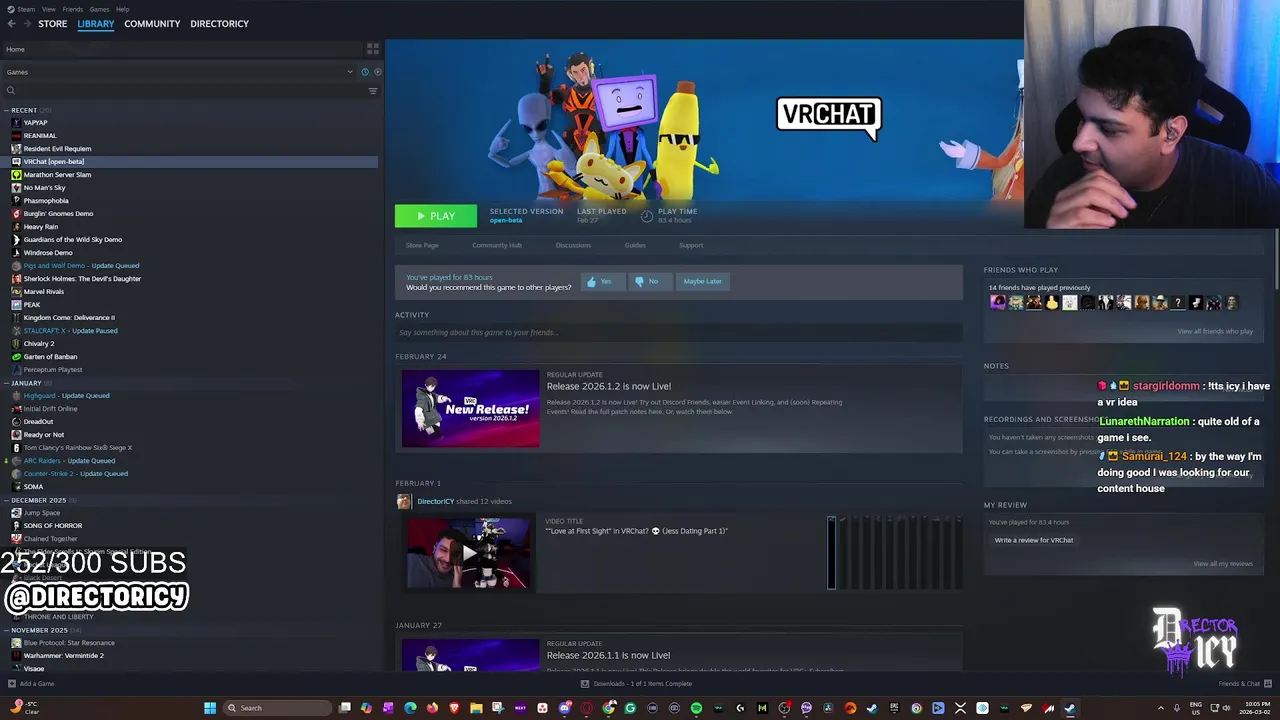Screen dimensions: 1280x720
Task: Click the green PLAY button
Action: [x=436, y=216]
